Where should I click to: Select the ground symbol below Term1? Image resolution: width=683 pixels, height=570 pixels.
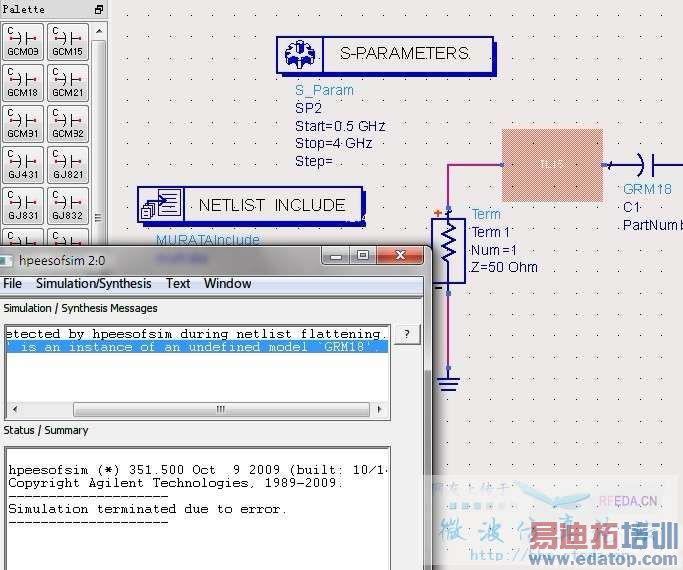449,382
